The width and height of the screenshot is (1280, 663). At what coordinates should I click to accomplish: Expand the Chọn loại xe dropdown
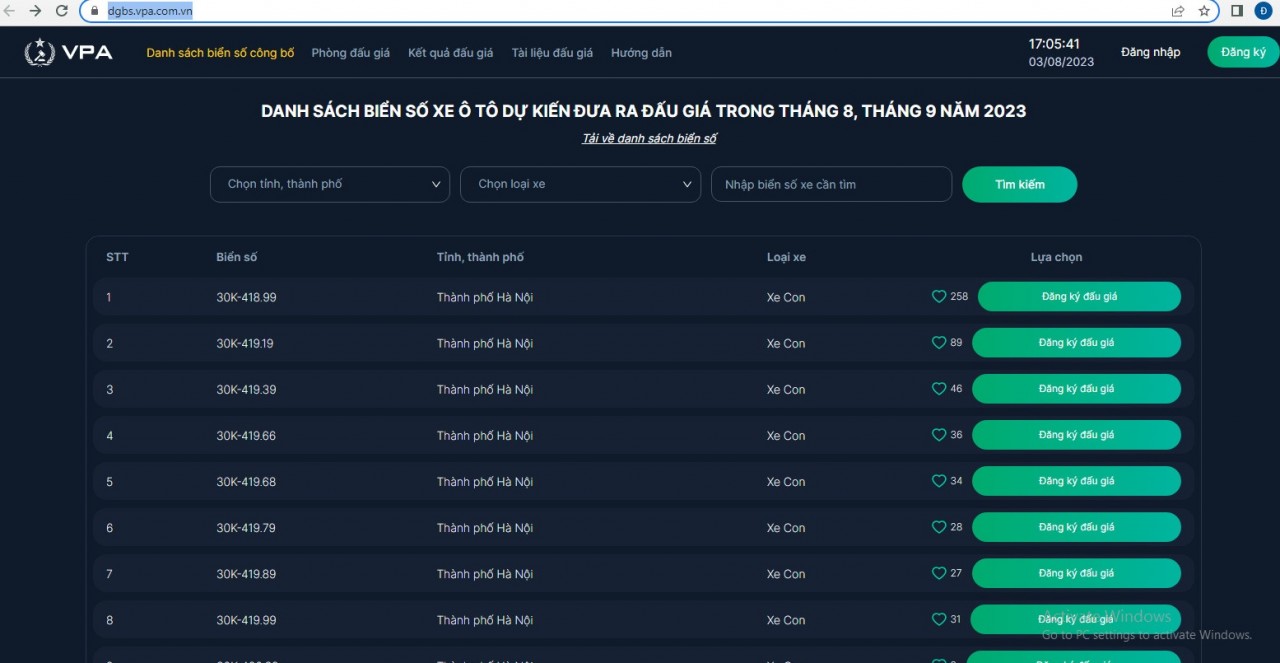(580, 184)
